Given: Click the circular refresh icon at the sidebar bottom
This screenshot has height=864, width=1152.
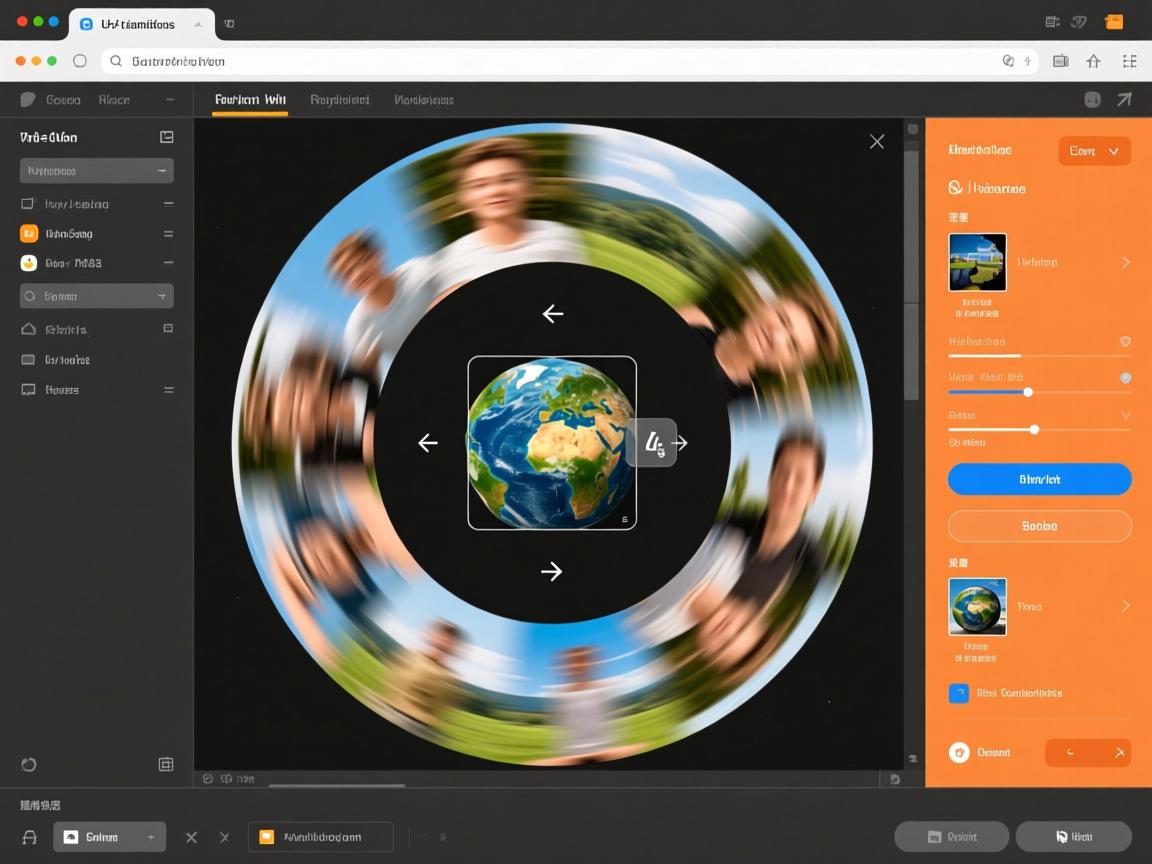Looking at the screenshot, I should (29, 765).
